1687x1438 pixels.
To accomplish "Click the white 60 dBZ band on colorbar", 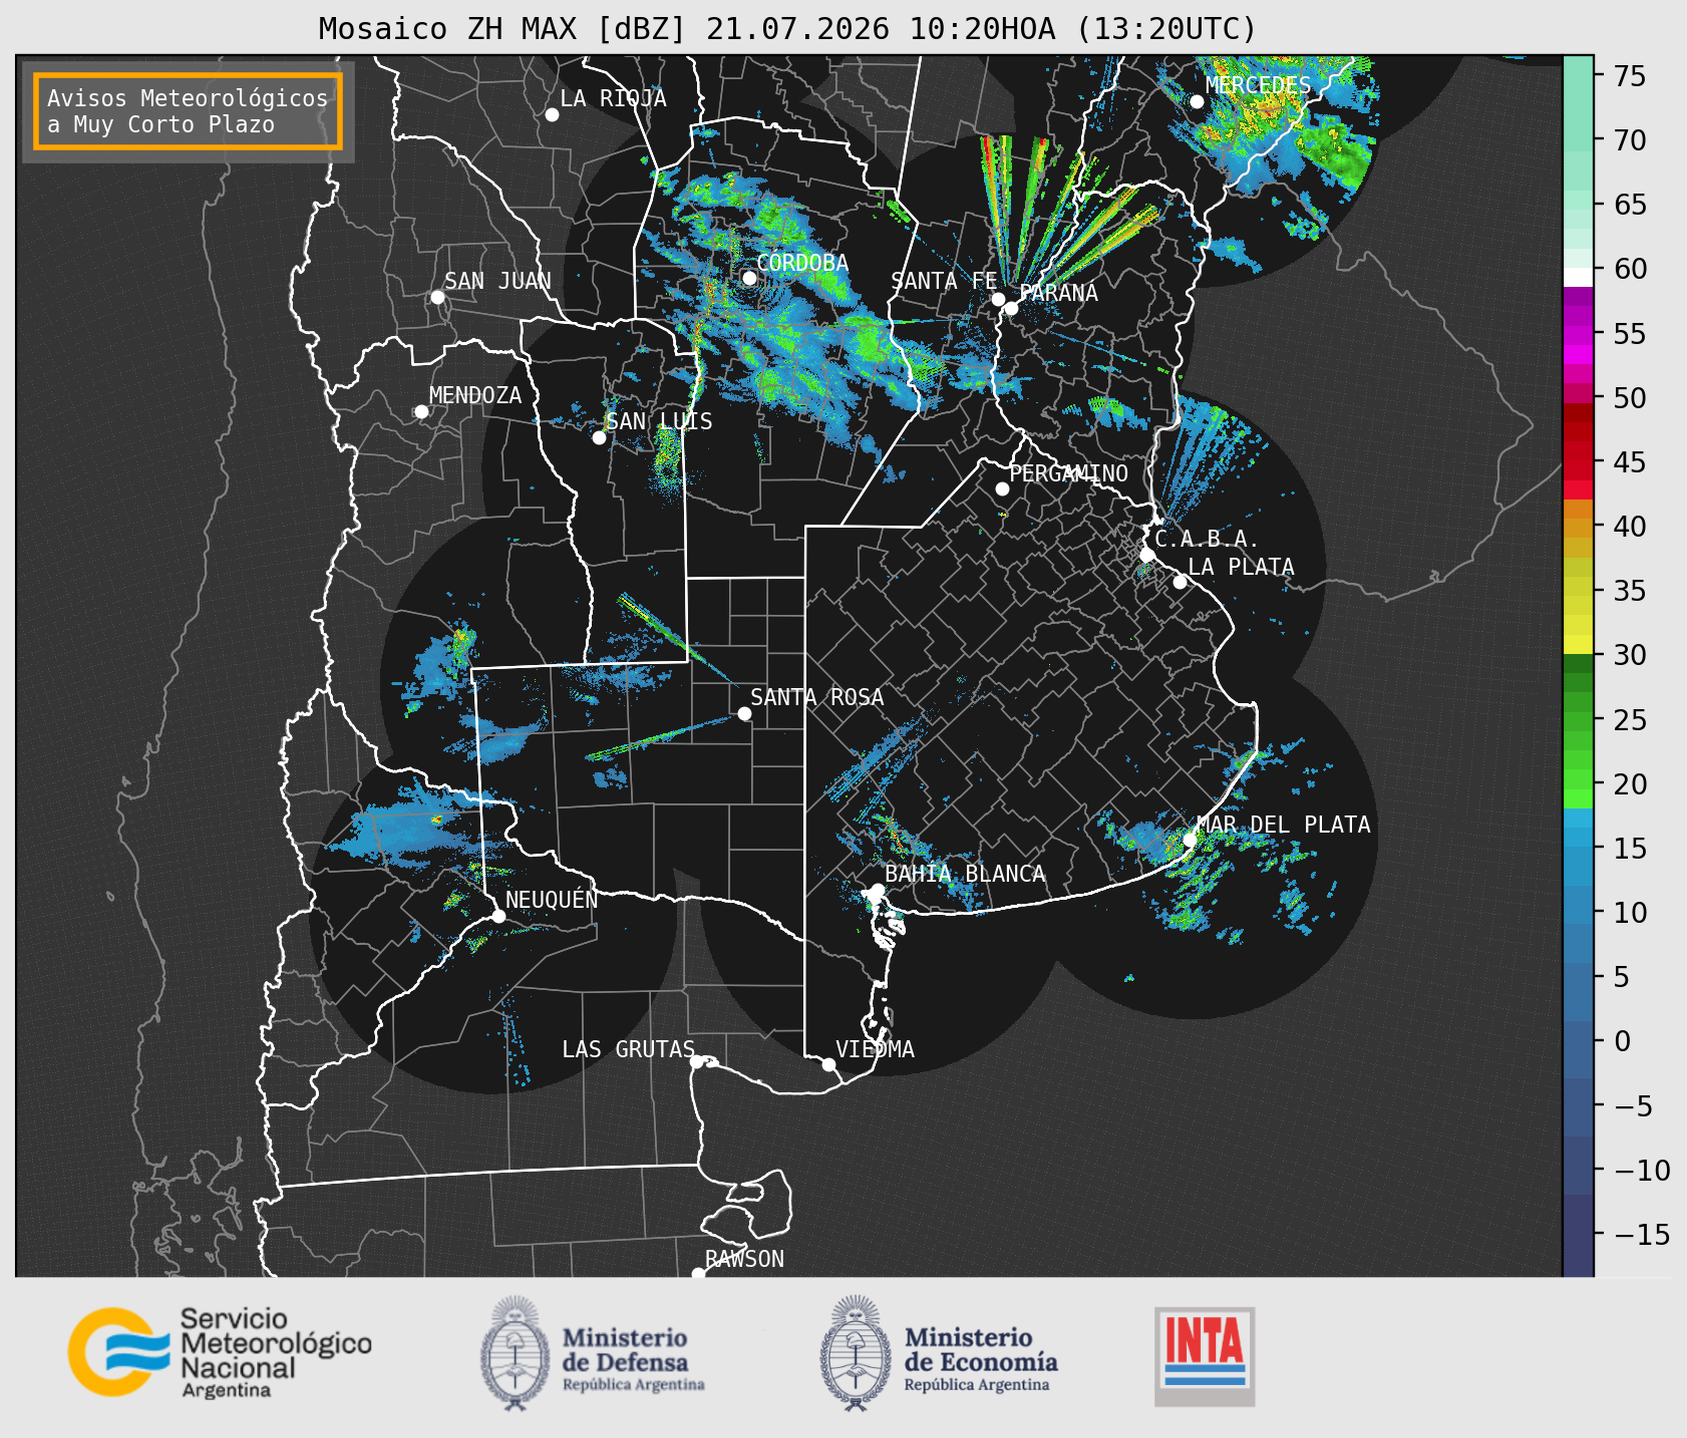I will [1578, 276].
